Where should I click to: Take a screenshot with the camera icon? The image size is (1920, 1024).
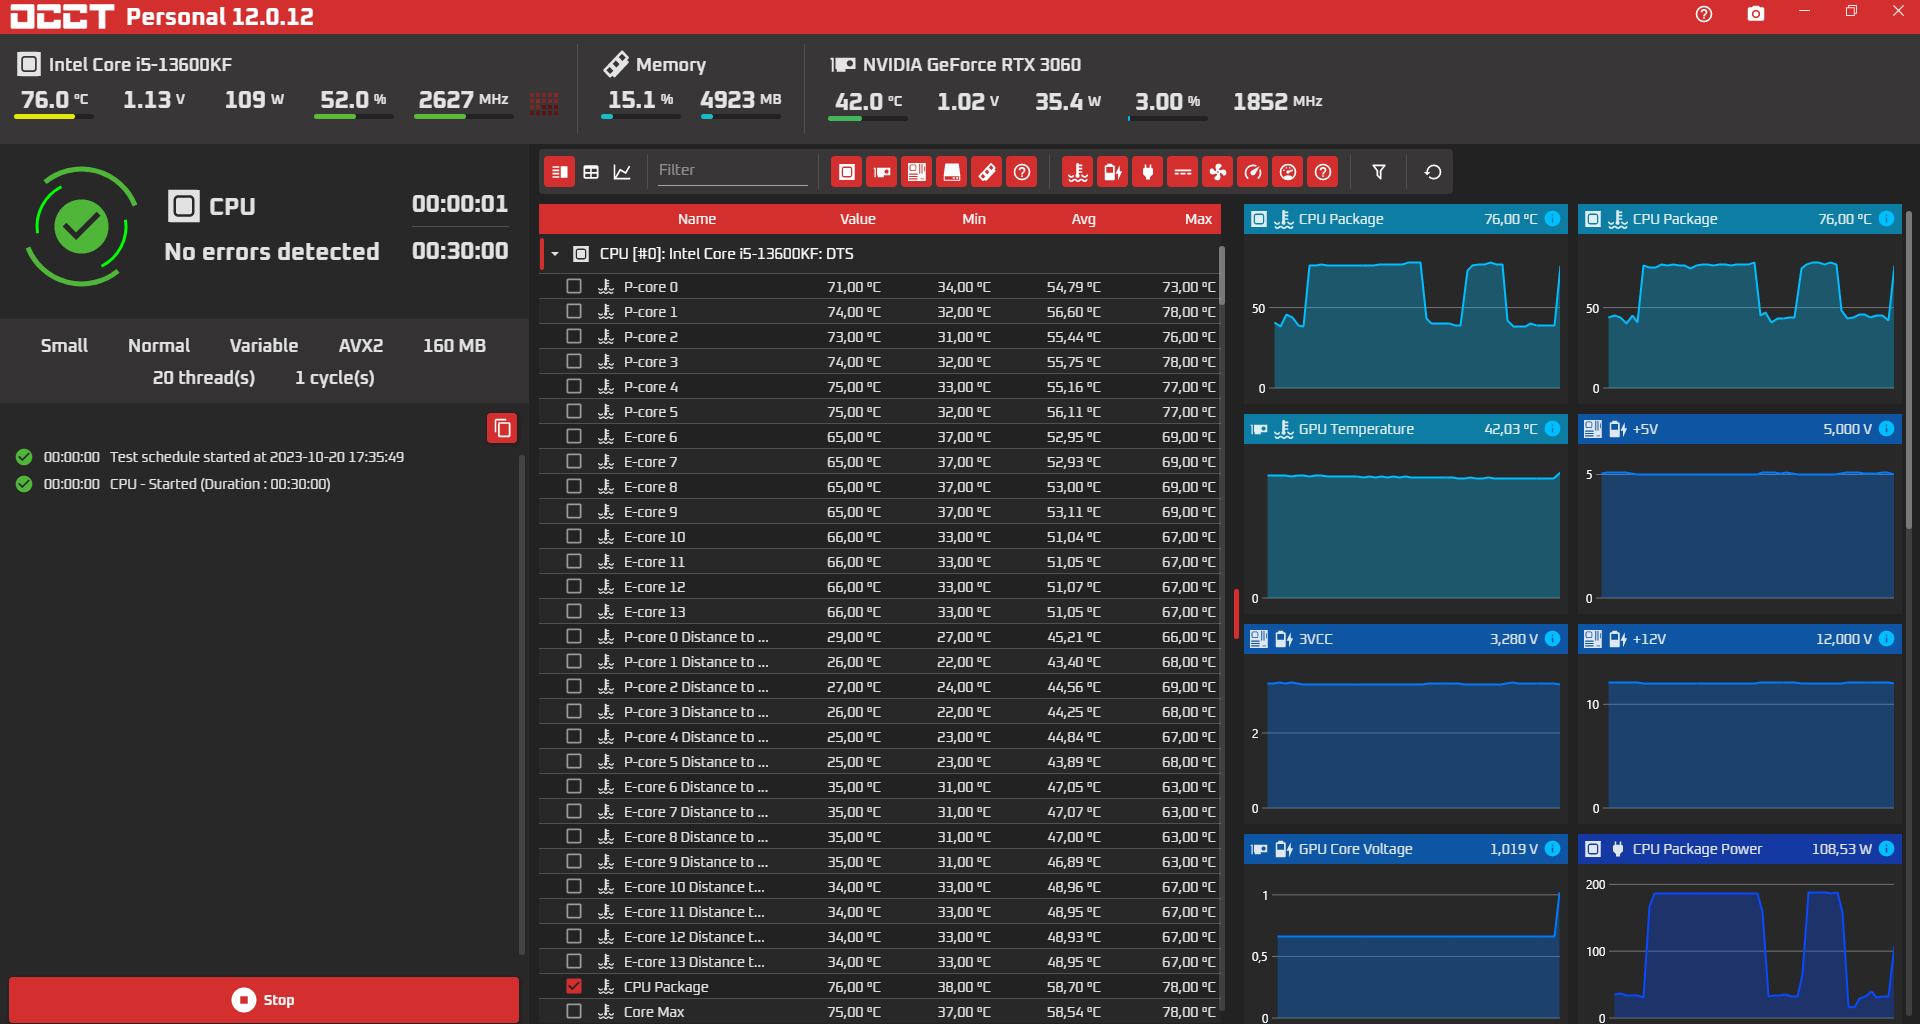click(x=1756, y=14)
